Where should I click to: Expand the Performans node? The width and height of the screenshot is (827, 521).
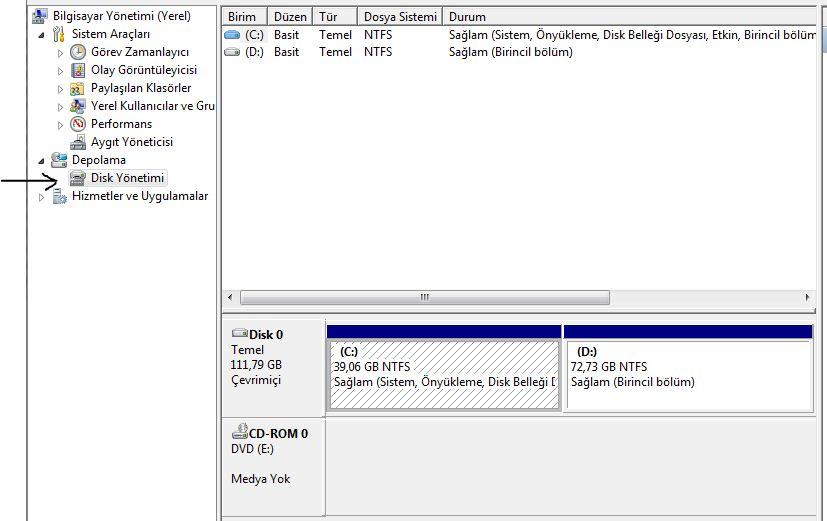coord(60,125)
